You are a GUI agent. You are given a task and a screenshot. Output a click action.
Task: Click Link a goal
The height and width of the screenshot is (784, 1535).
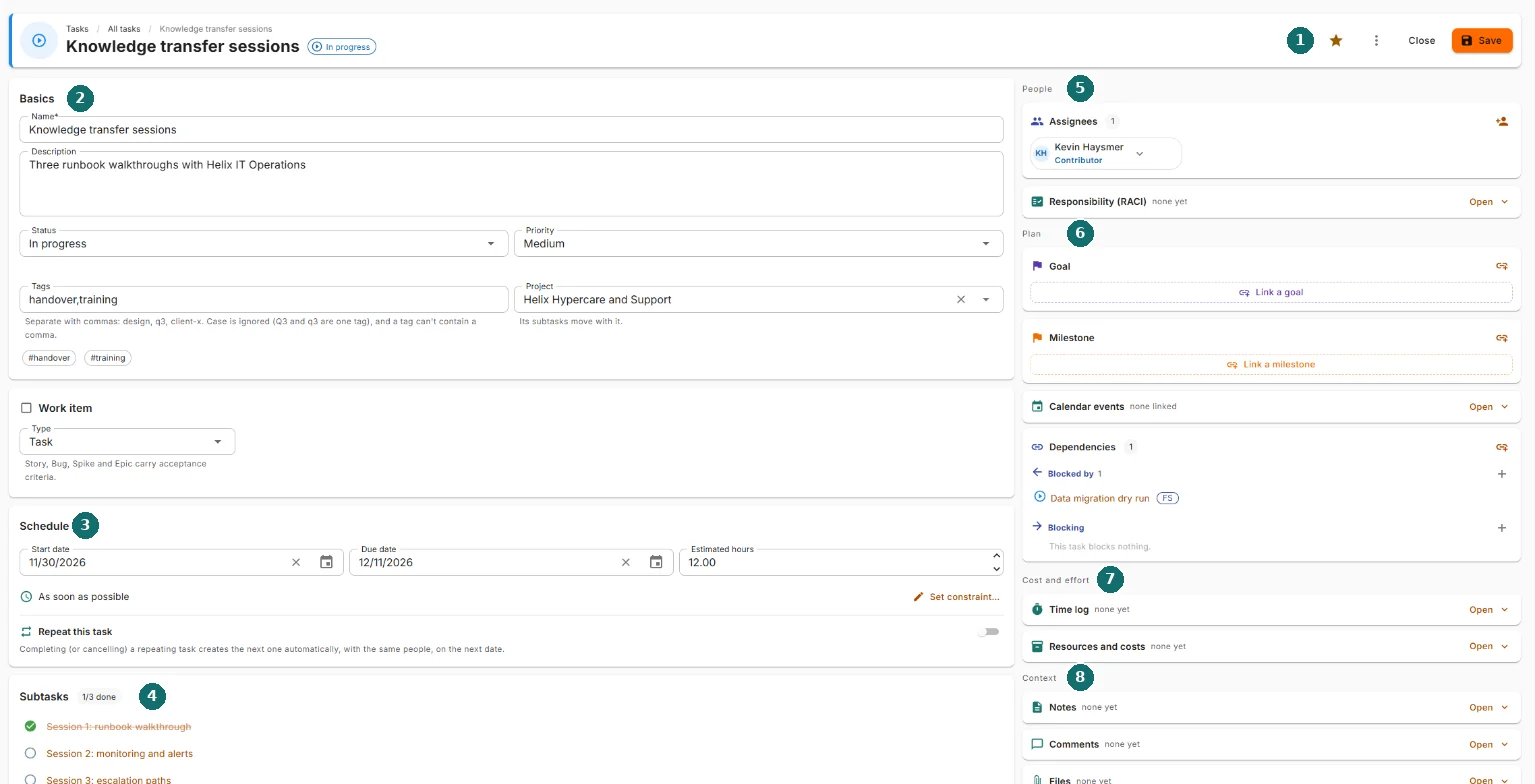pos(1271,292)
